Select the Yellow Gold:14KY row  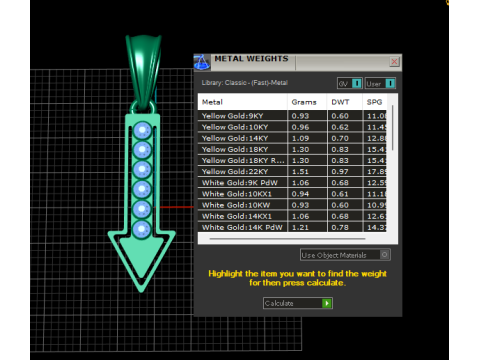pos(292,138)
